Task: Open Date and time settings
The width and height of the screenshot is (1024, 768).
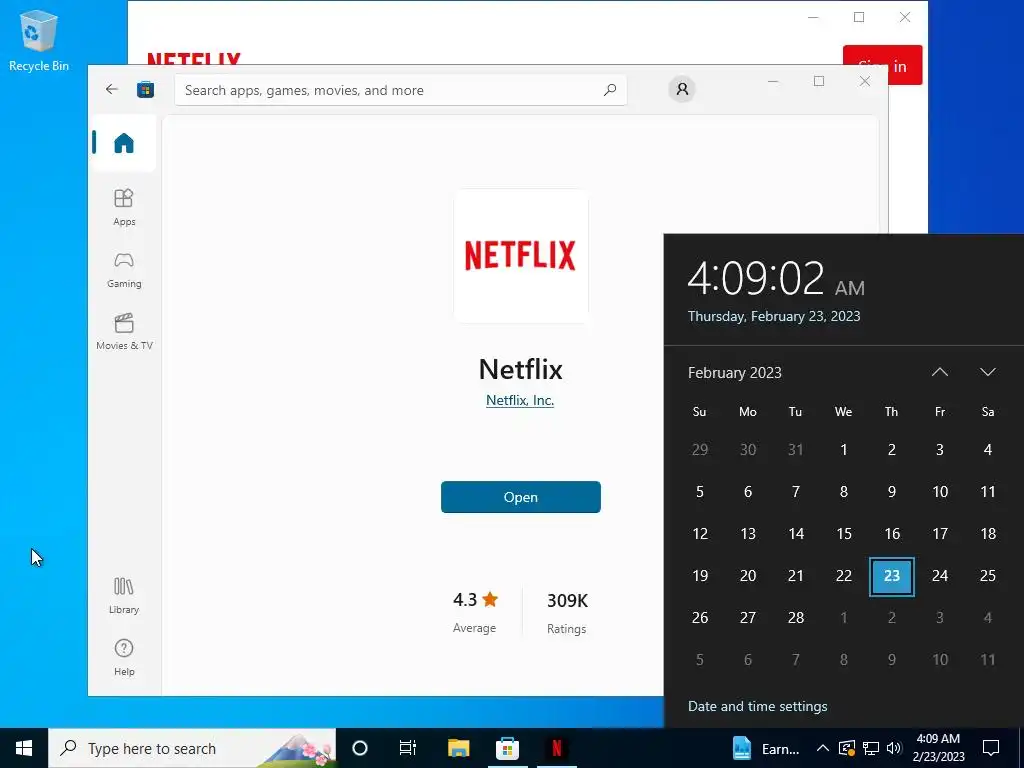Action: point(758,706)
